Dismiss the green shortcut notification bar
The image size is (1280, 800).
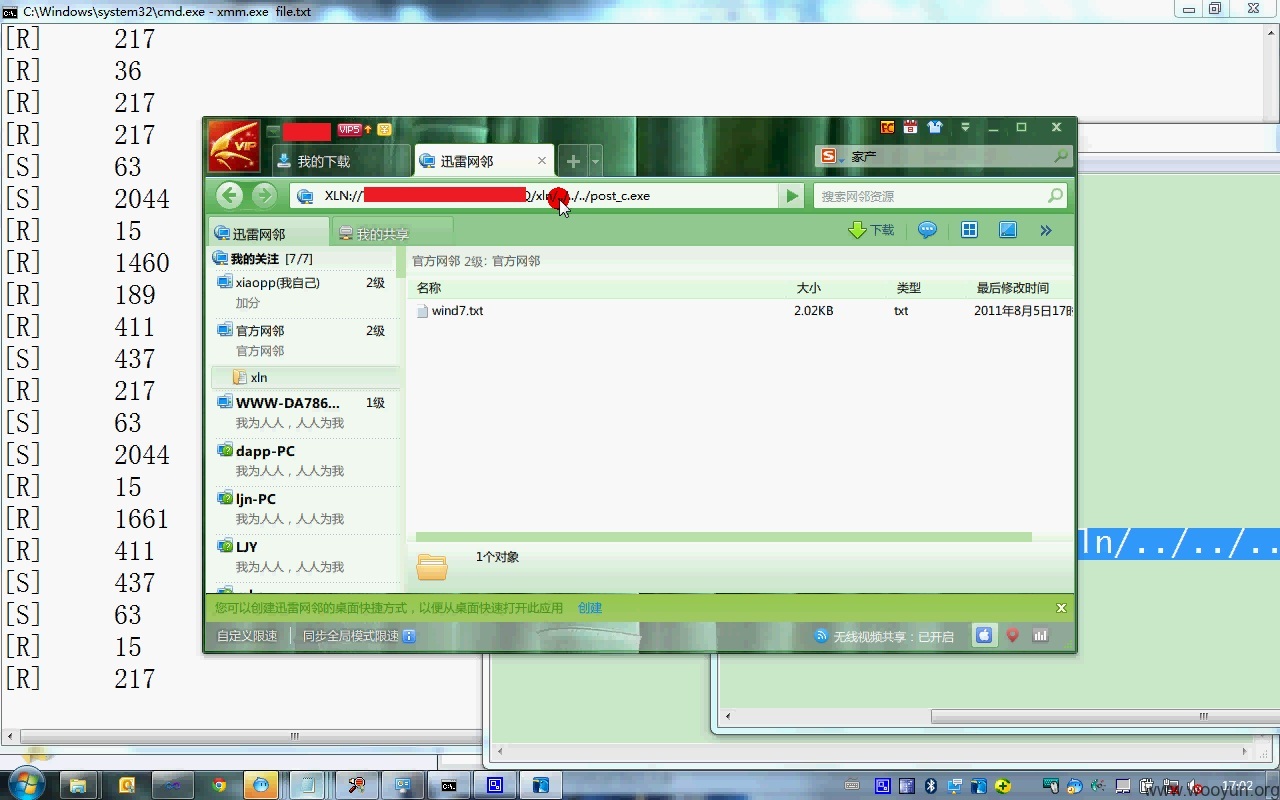click(1061, 608)
